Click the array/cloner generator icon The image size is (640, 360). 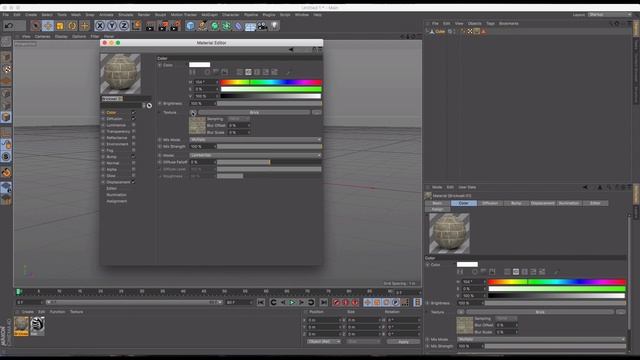pyautogui.click(x=227, y=26)
